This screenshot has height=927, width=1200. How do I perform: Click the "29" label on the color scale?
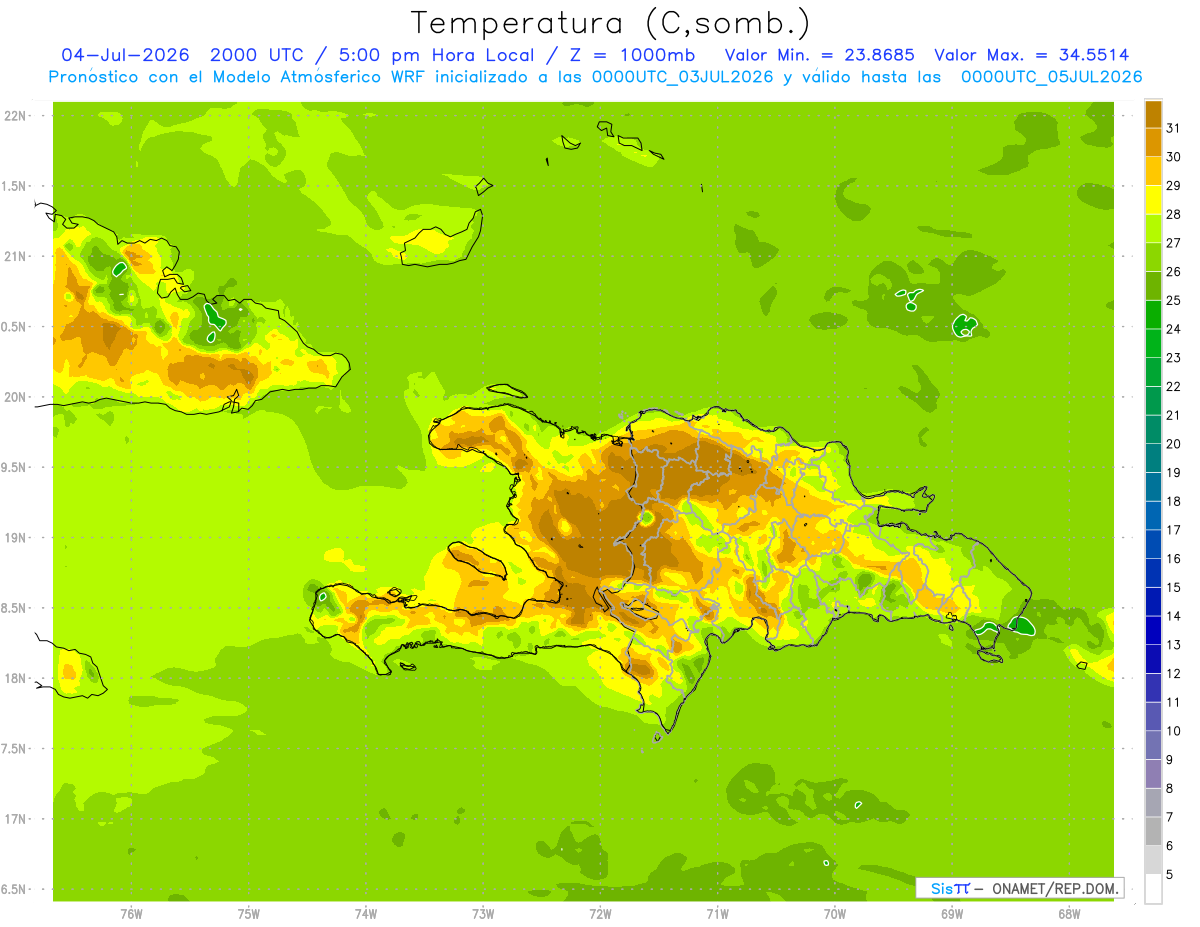(x=1173, y=185)
